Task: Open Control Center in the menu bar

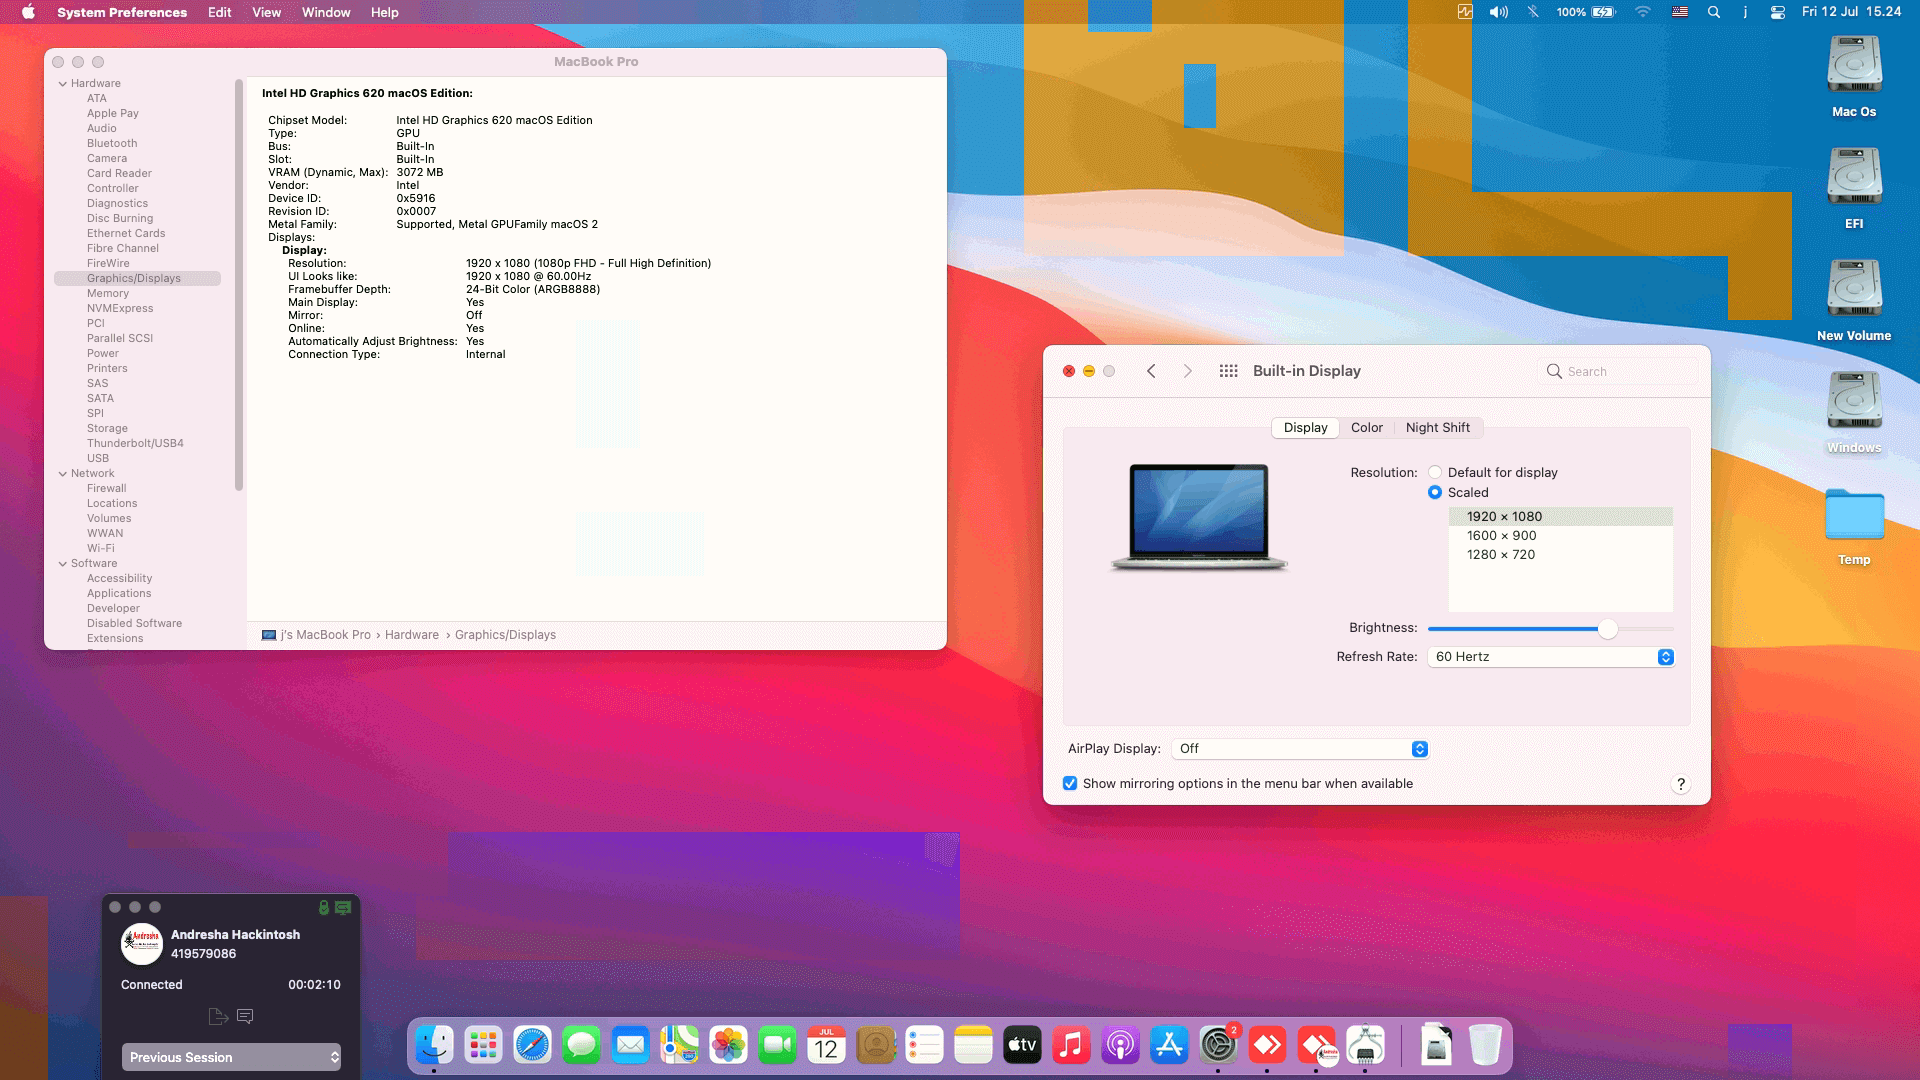Action: tap(1777, 12)
